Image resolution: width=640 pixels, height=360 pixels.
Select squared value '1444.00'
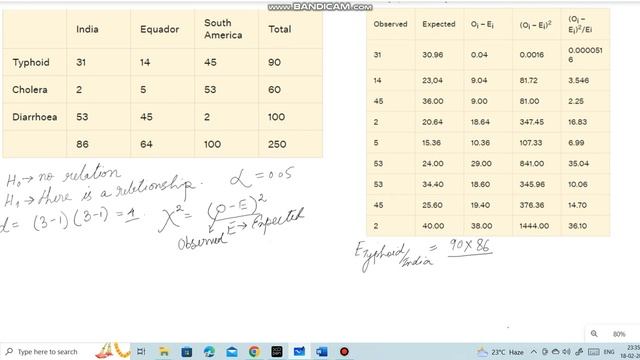click(534, 226)
